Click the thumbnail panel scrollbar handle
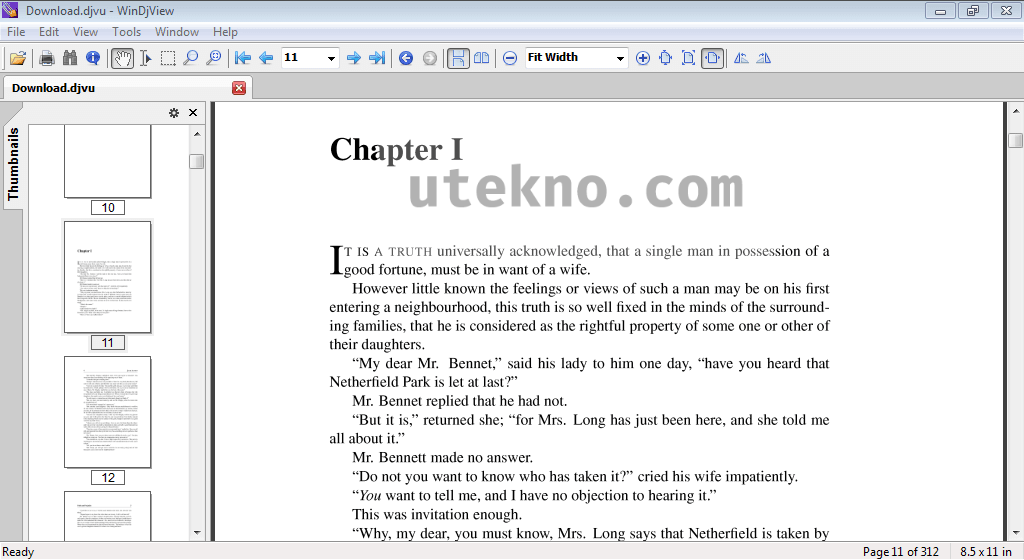 coord(197,161)
